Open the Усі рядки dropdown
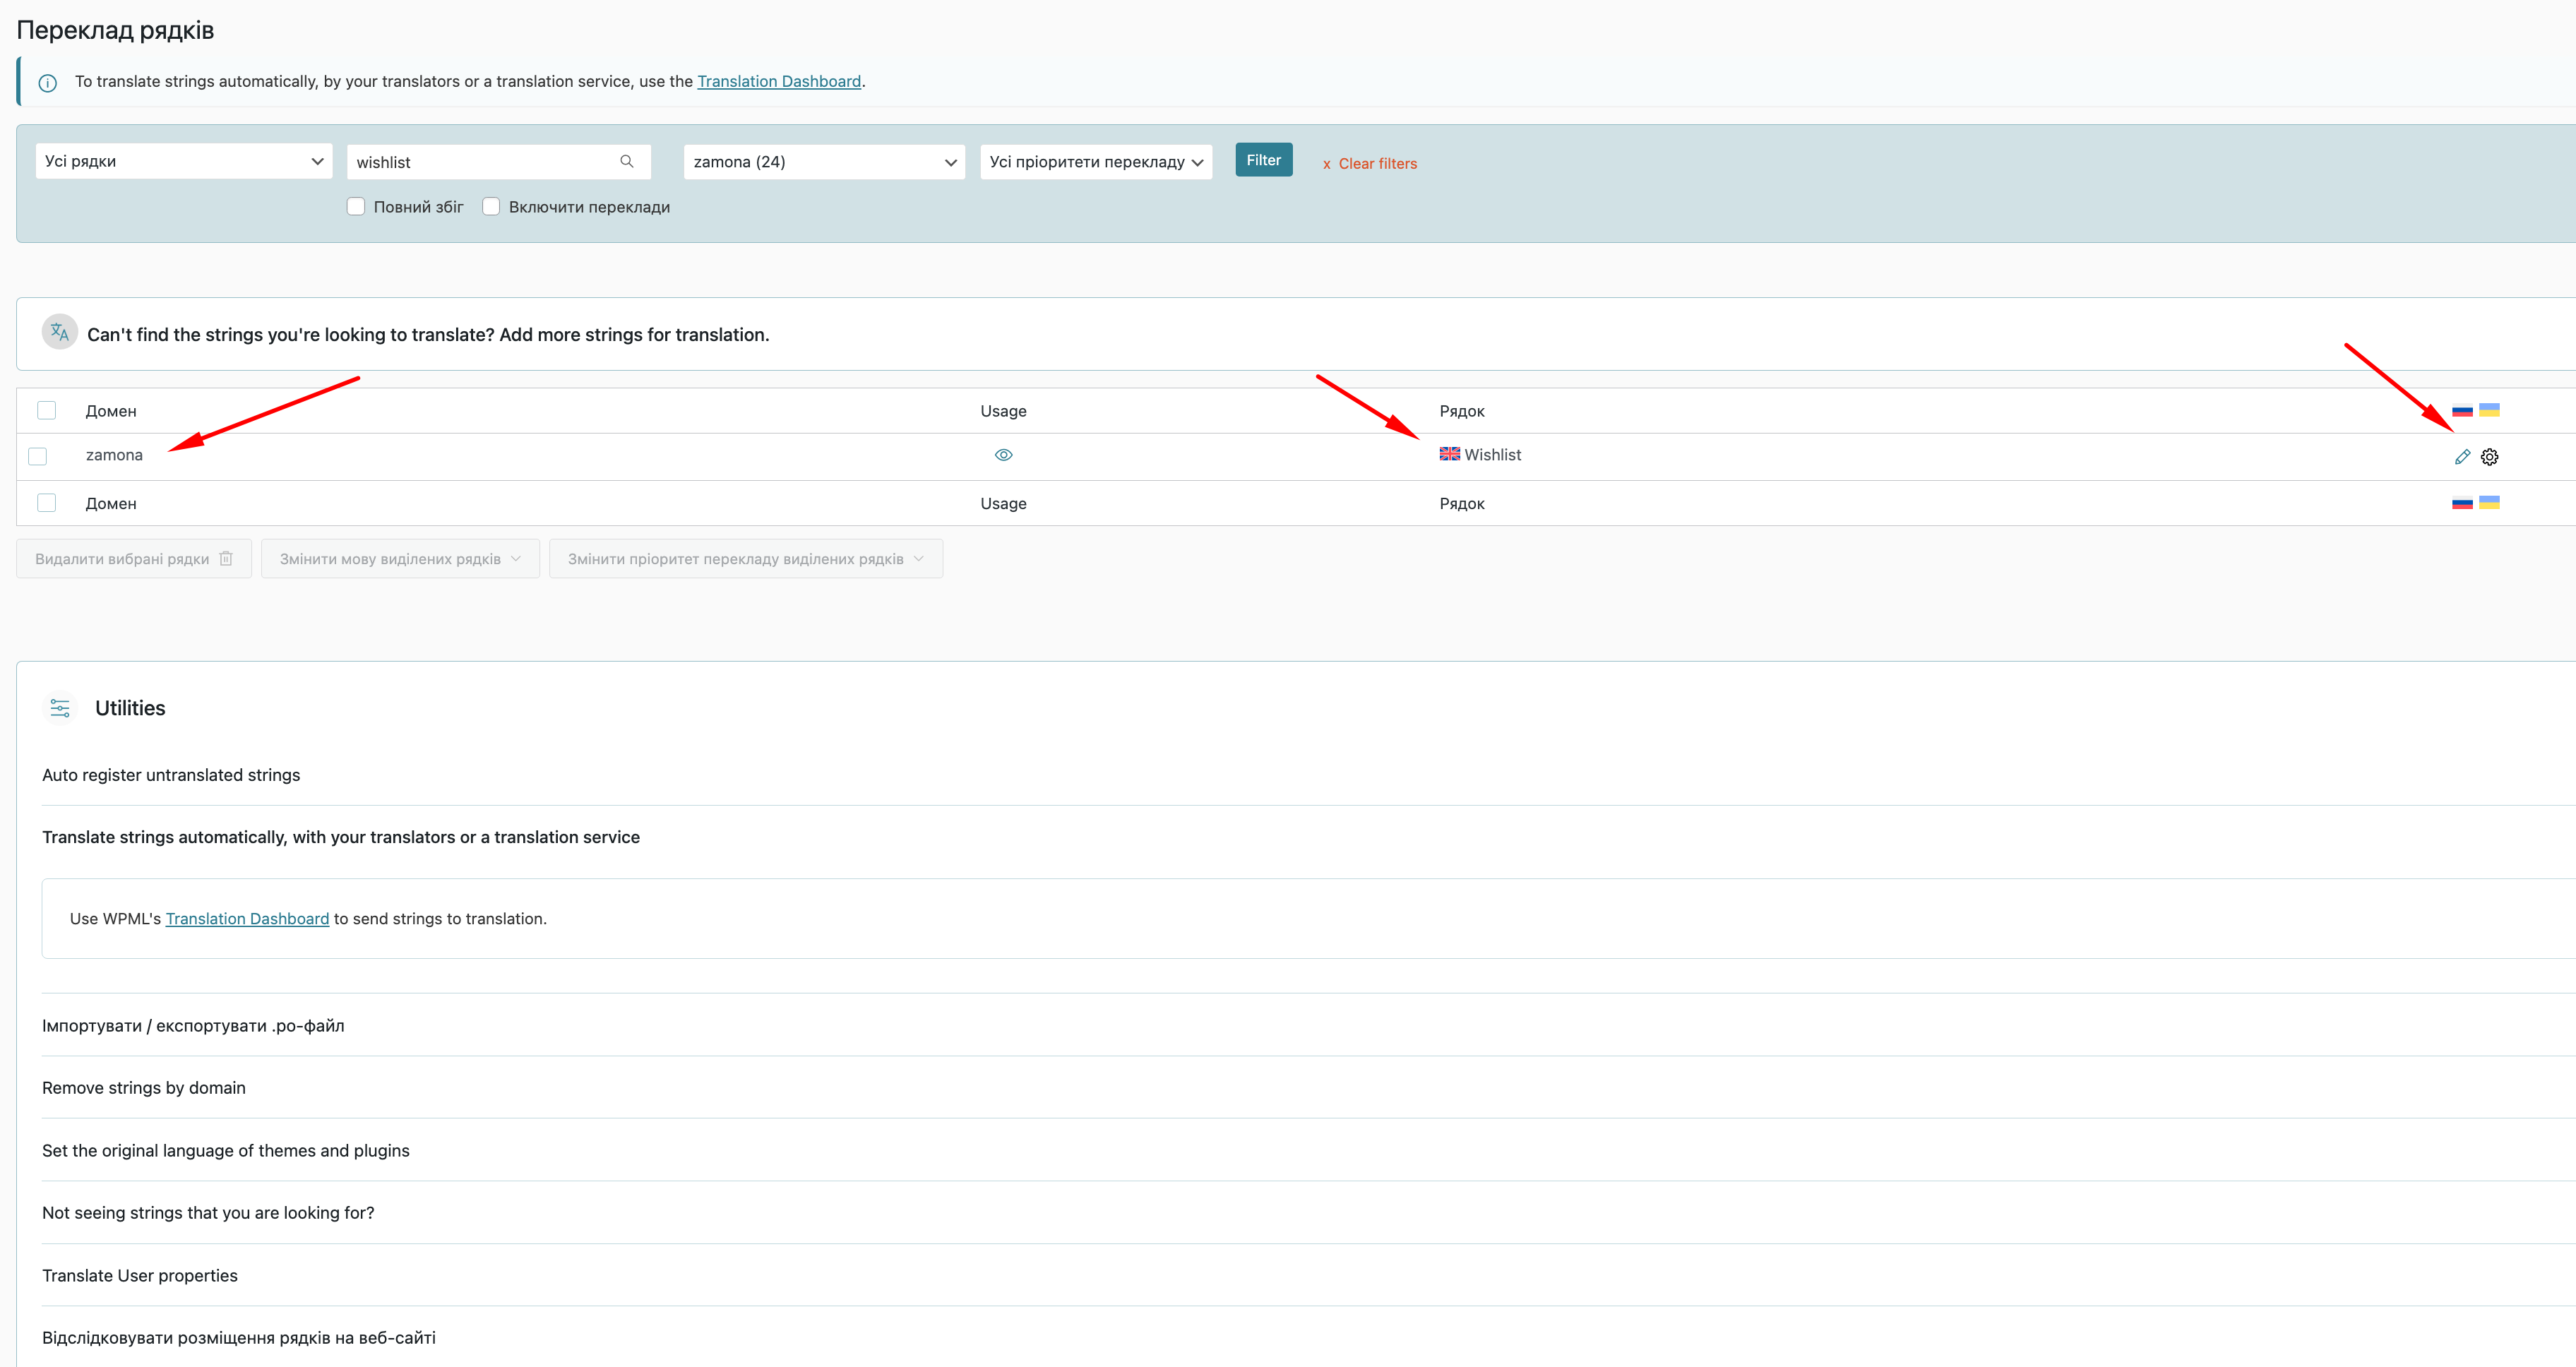The height and width of the screenshot is (1367, 2576). (184, 161)
